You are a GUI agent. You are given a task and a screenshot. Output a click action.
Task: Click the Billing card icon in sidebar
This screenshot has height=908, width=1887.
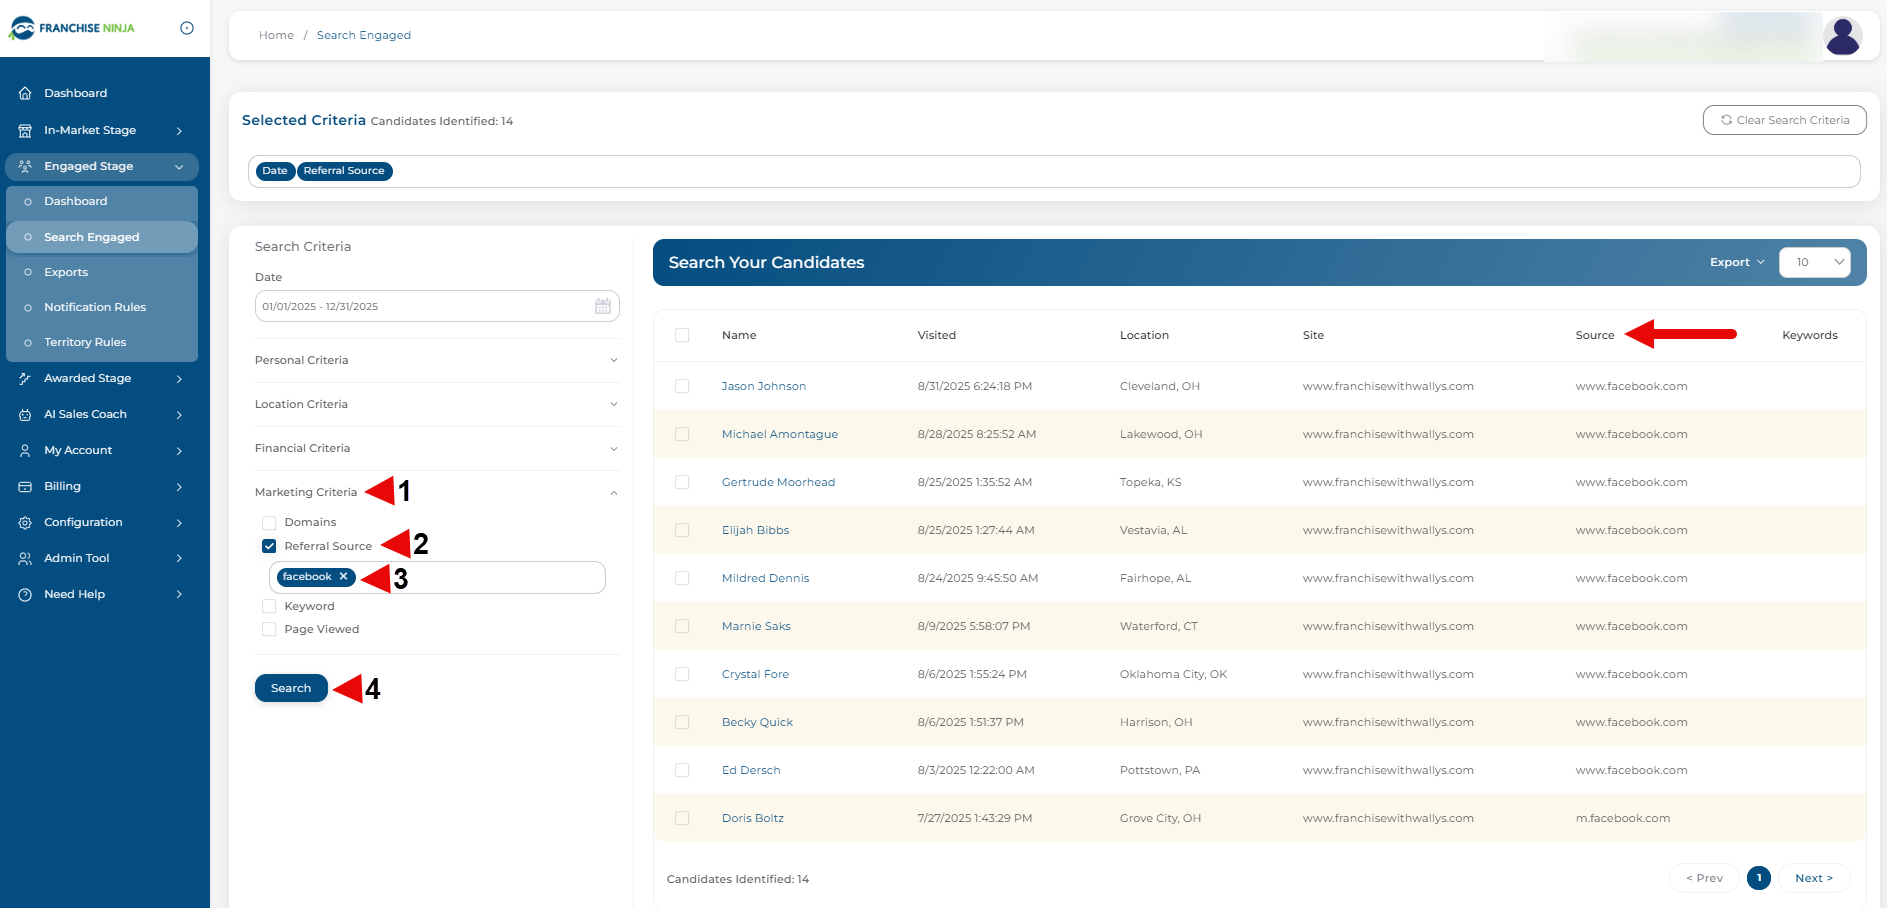tap(25, 487)
